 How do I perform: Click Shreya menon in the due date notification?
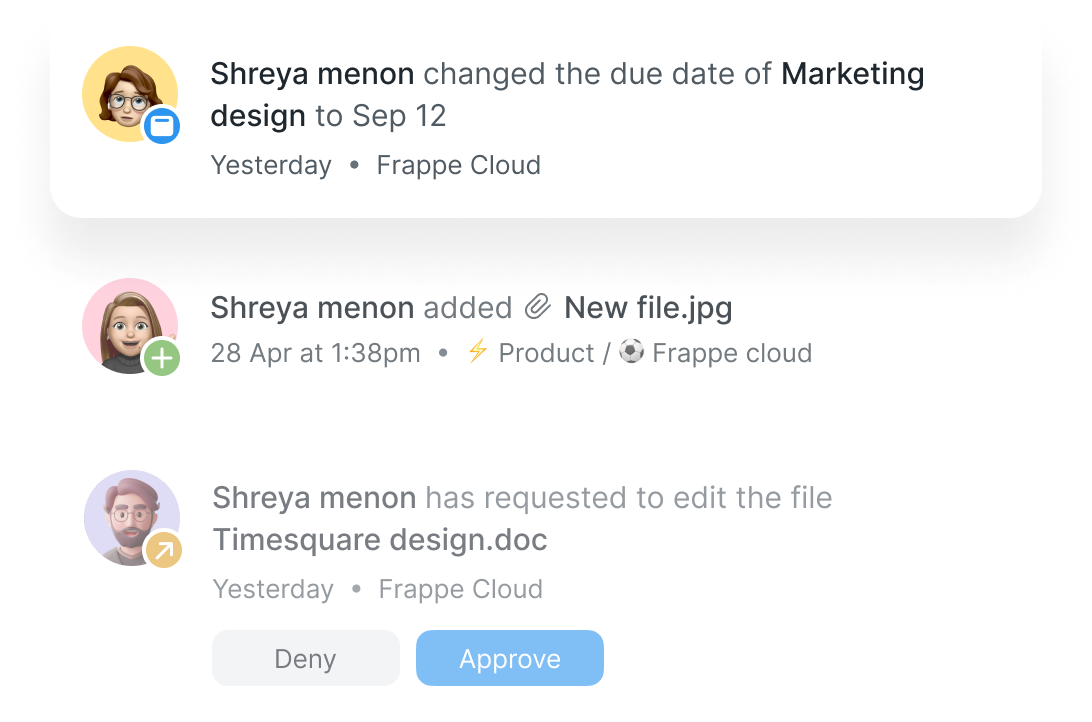312,74
